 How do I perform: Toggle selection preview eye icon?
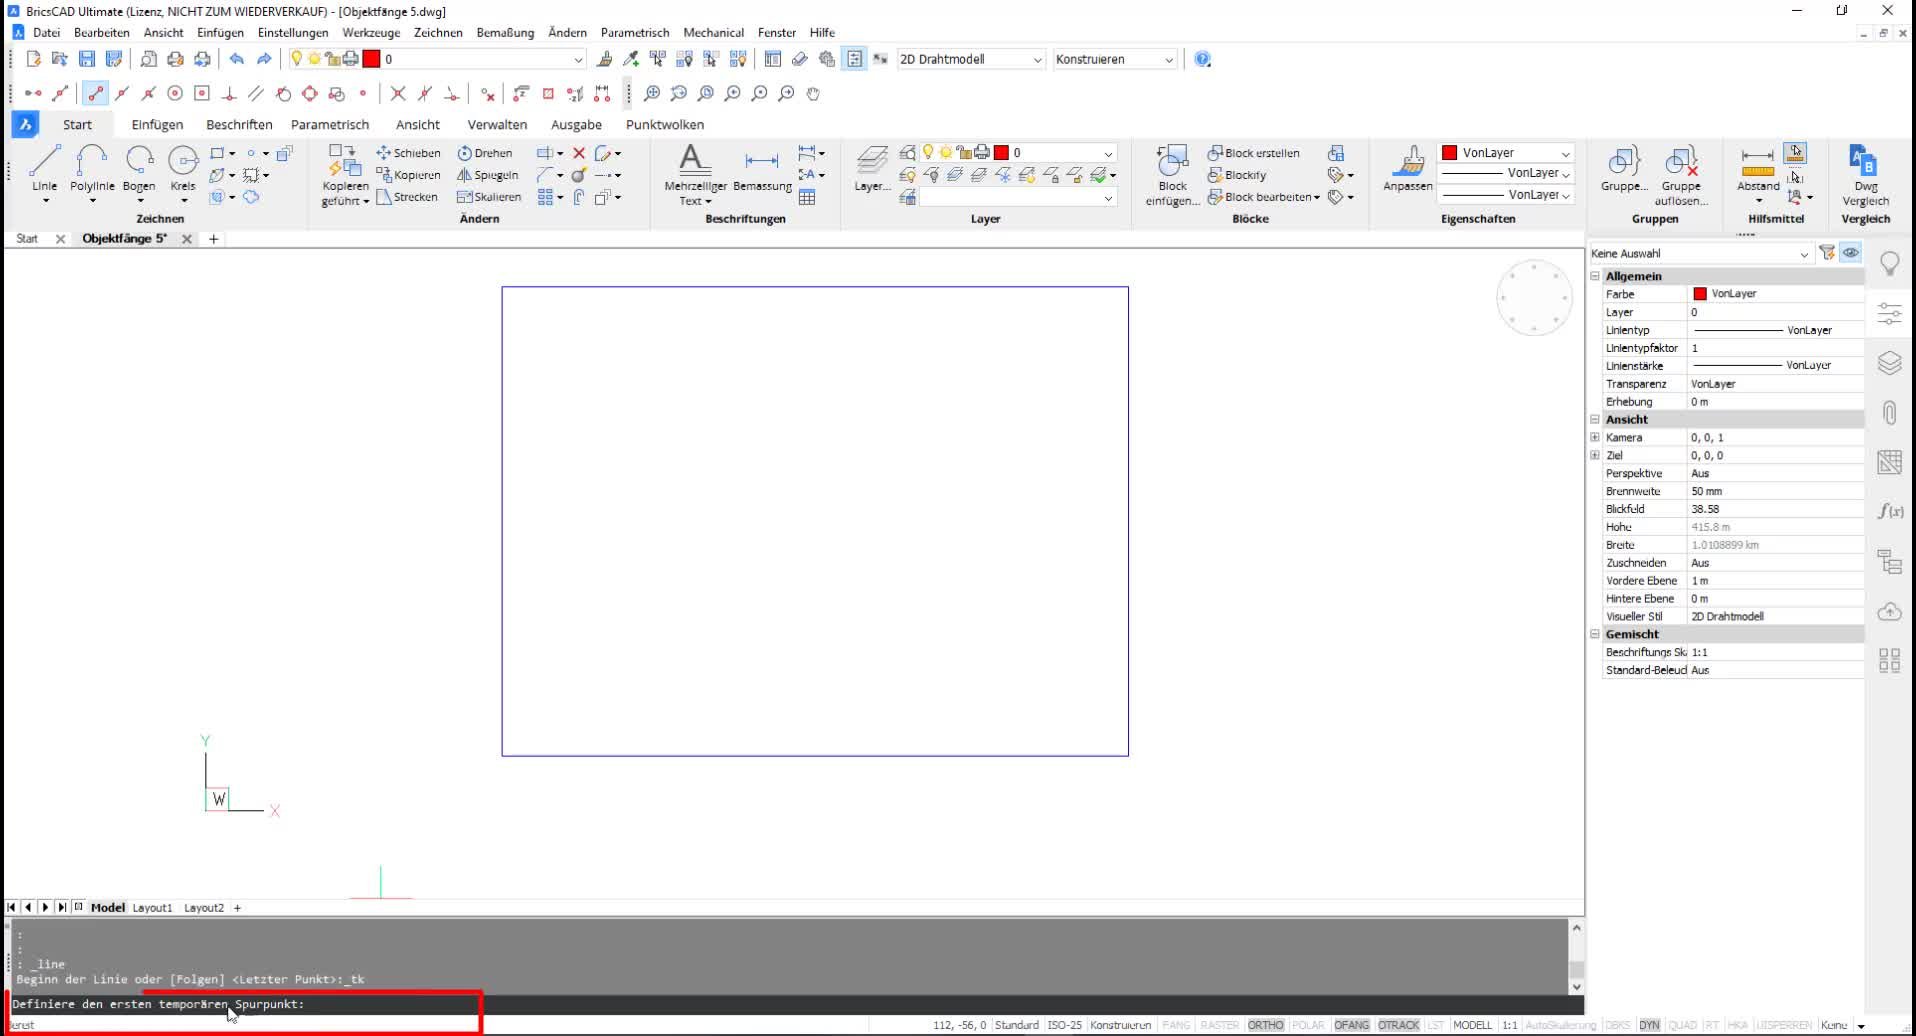pyautogui.click(x=1851, y=253)
